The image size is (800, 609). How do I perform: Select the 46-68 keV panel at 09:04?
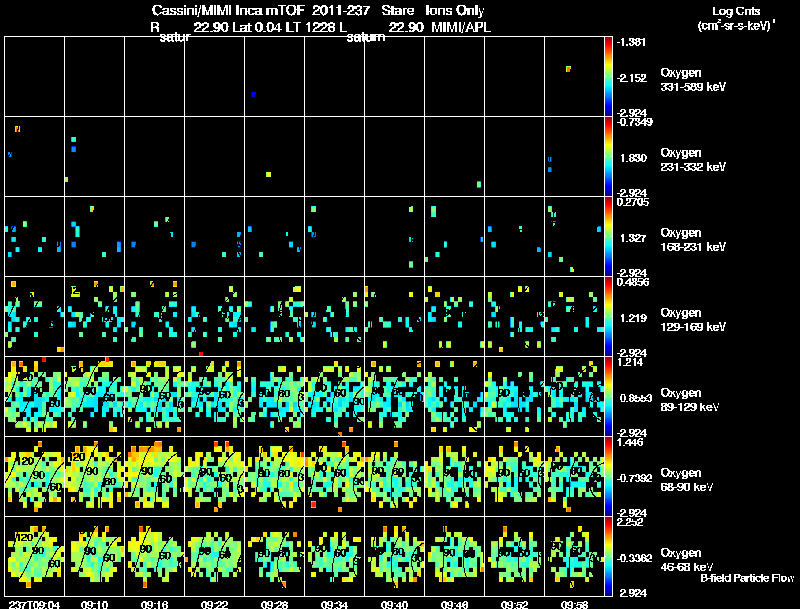click(x=35, y=556)
